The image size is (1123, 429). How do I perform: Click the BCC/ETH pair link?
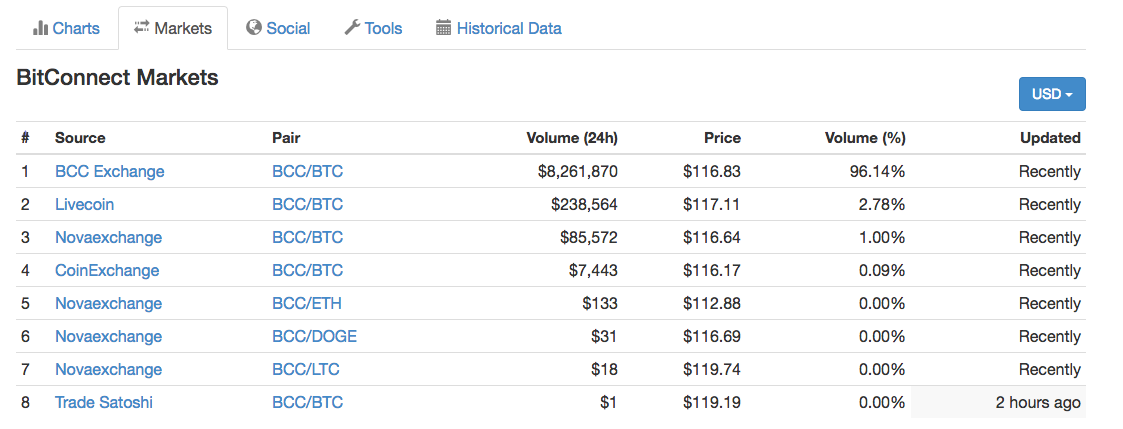[x=307, y=304]
